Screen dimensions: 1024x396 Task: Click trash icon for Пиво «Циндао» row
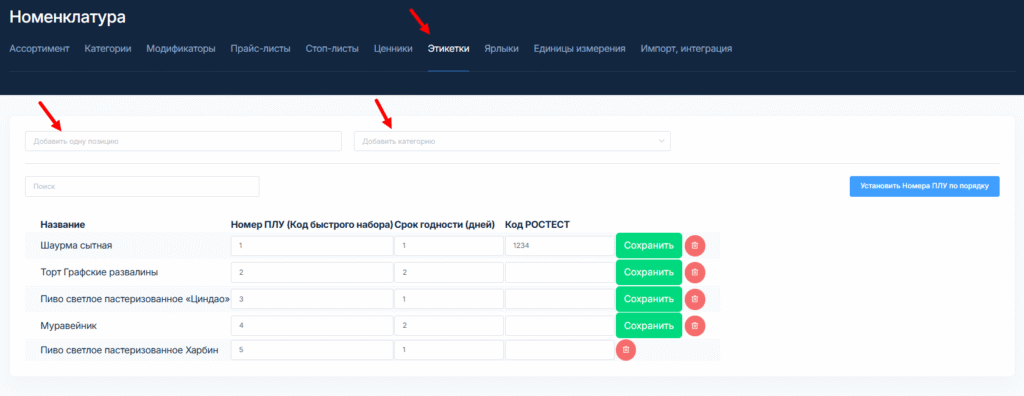click(695, 299)
